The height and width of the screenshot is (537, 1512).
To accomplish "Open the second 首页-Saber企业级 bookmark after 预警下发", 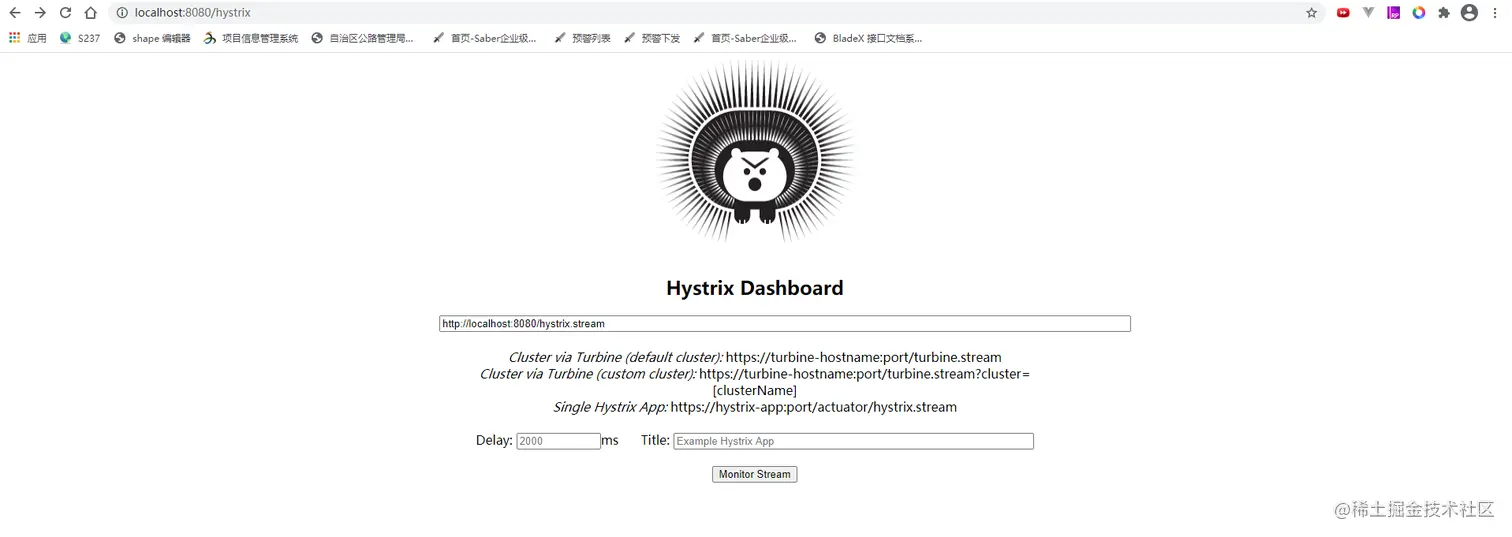I will (745, 38).
